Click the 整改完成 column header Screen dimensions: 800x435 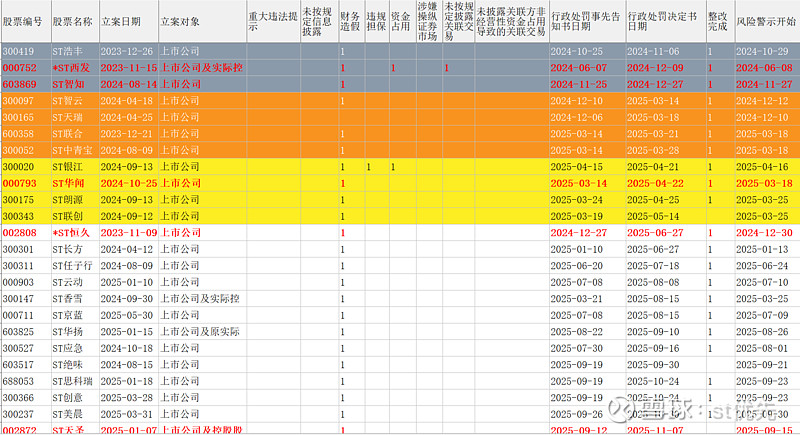pyautogui.click(x=718, y=21)
